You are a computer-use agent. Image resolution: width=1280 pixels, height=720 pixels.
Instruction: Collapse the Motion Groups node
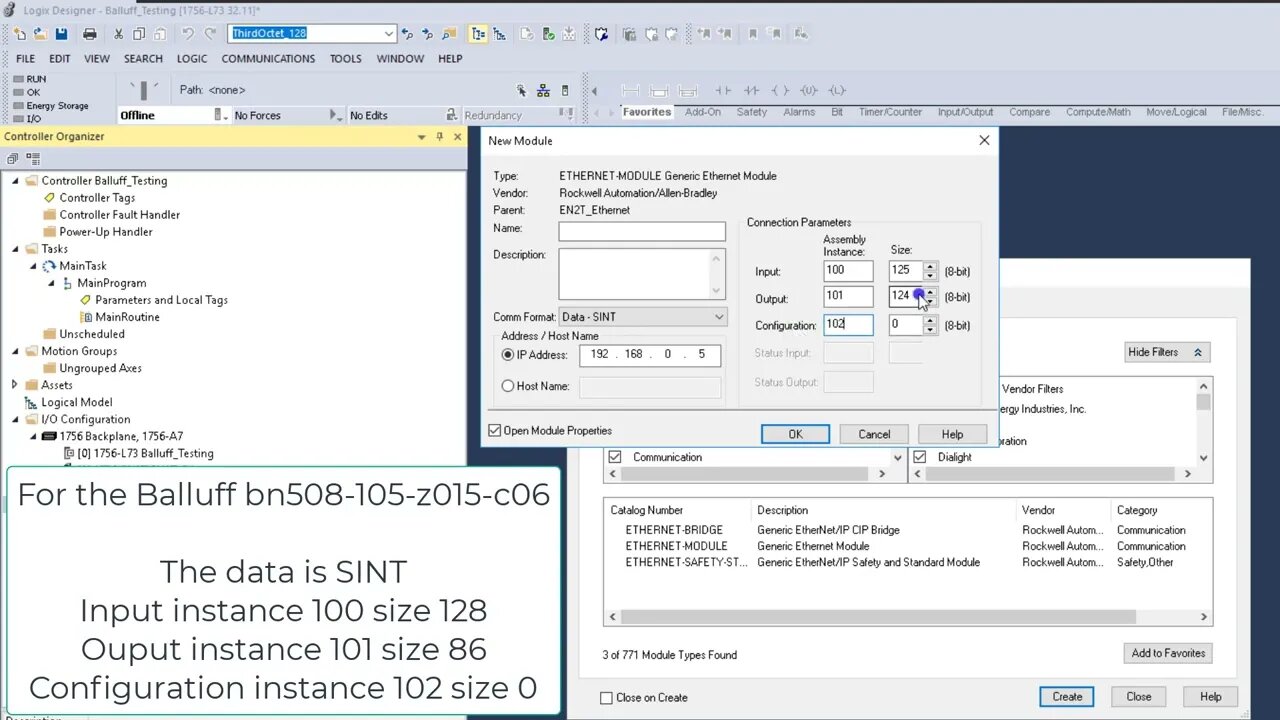pyautogui.click(x=15, y=351)
